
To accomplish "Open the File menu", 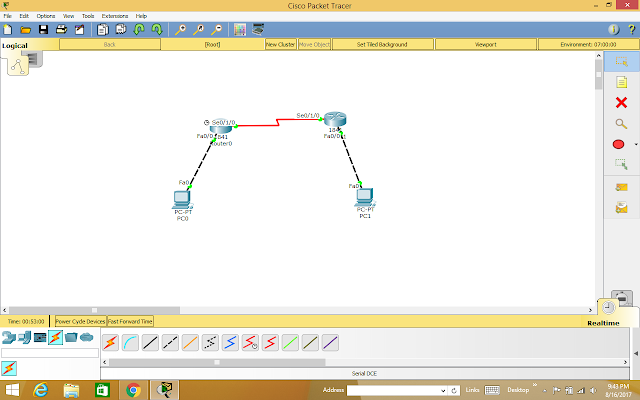I will (x=7, y=16).
